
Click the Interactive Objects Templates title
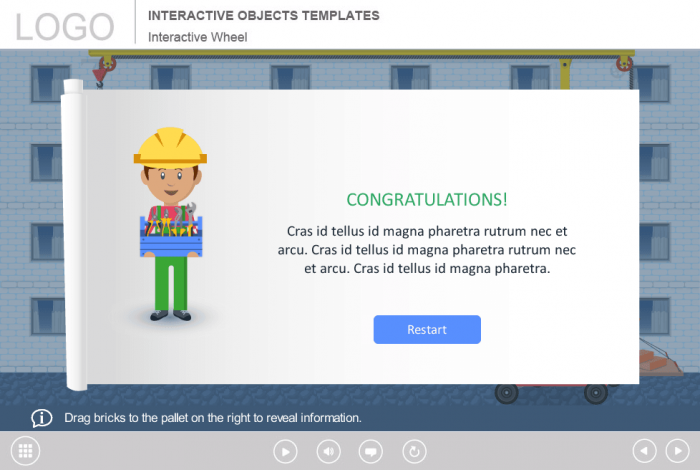pos(263,16)
